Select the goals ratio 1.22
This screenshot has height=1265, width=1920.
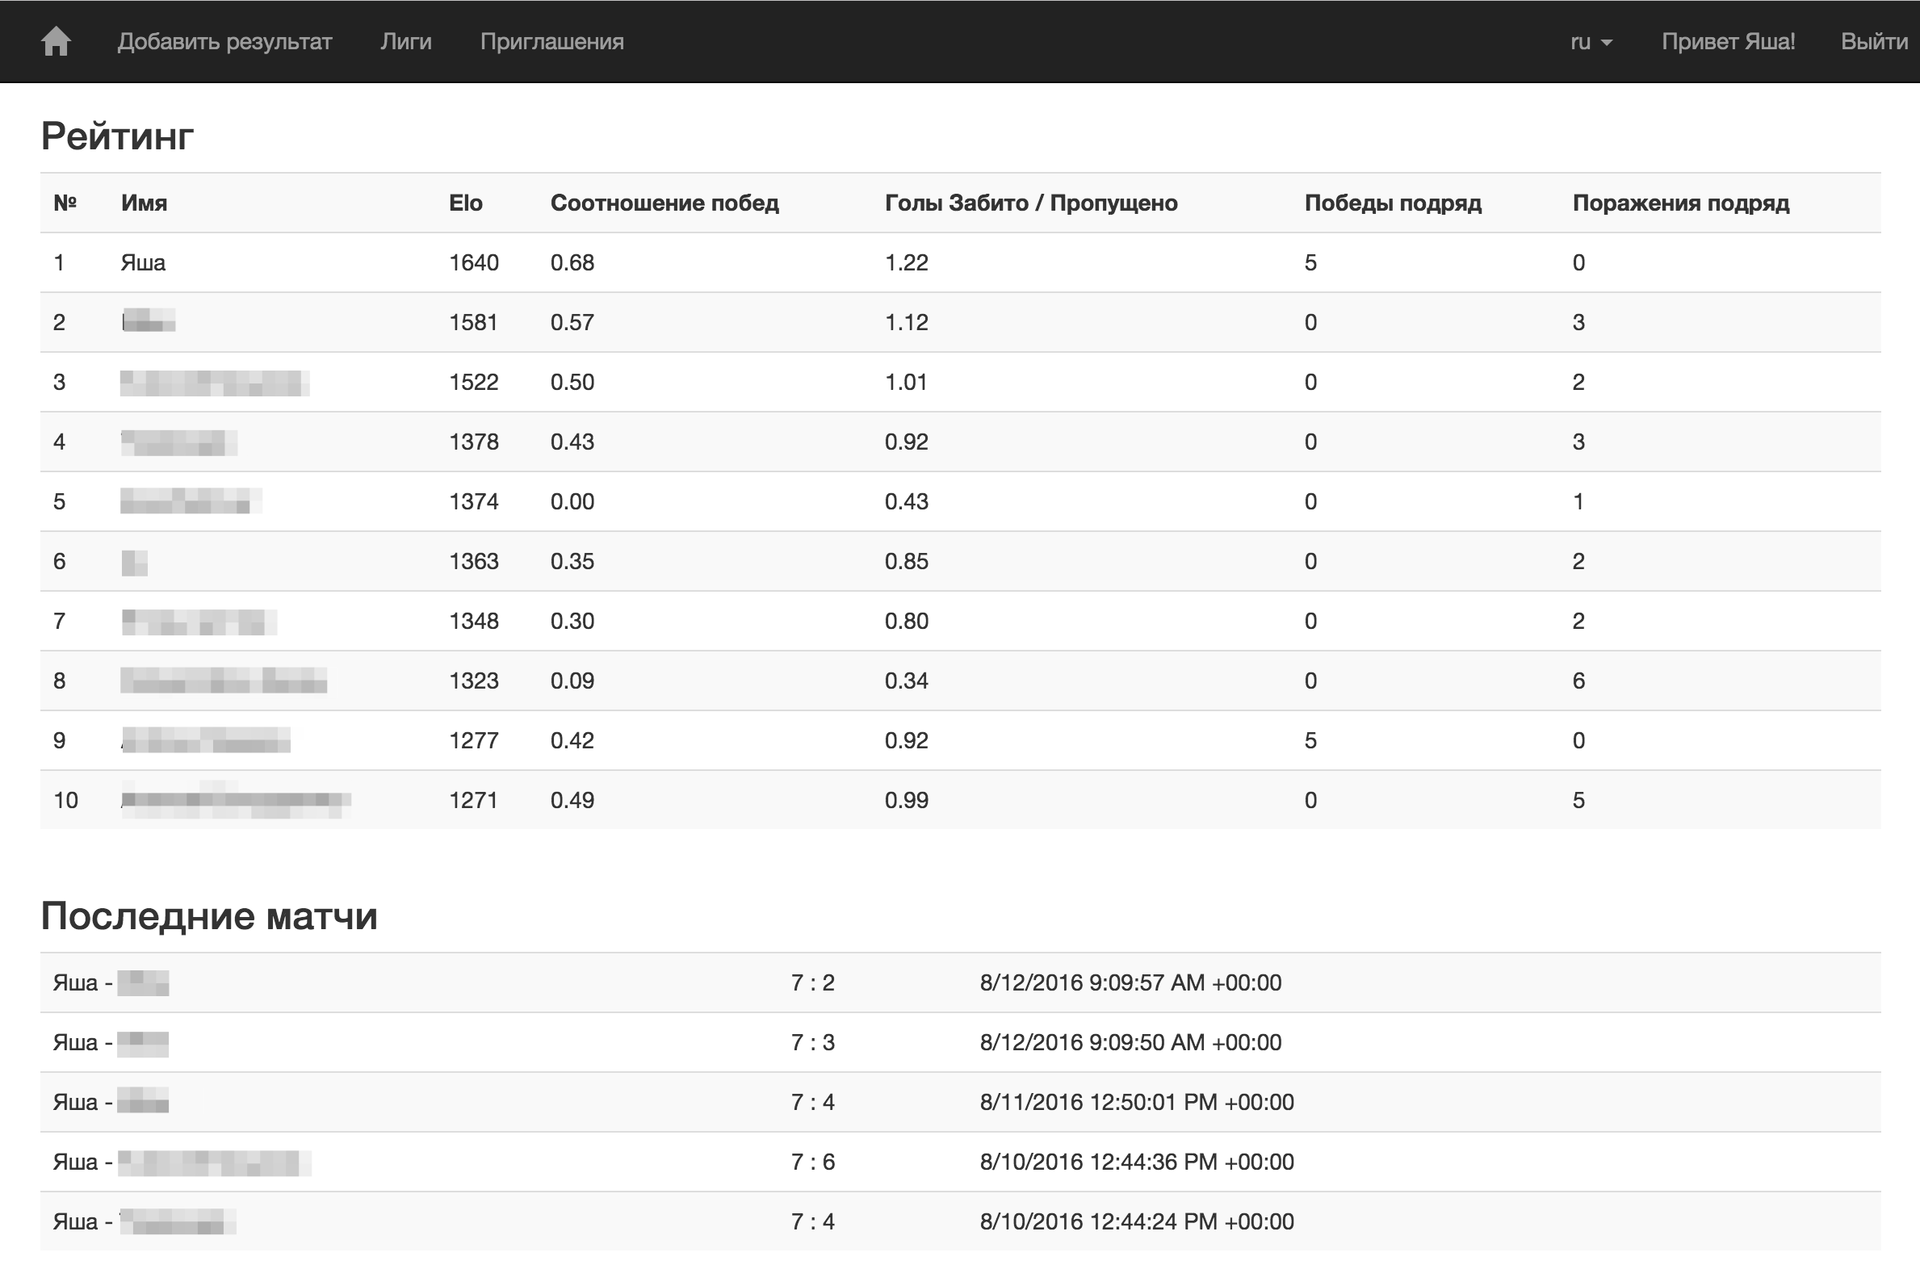click(x=907, y=263)
